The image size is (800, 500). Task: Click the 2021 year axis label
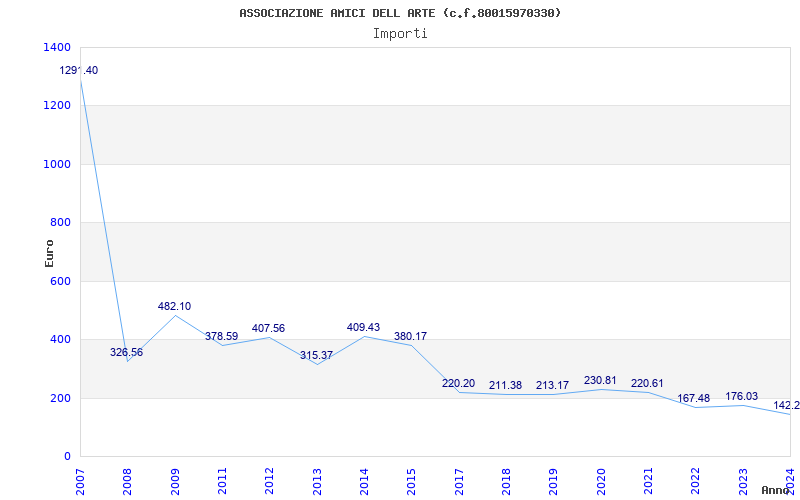click(648, 482)
